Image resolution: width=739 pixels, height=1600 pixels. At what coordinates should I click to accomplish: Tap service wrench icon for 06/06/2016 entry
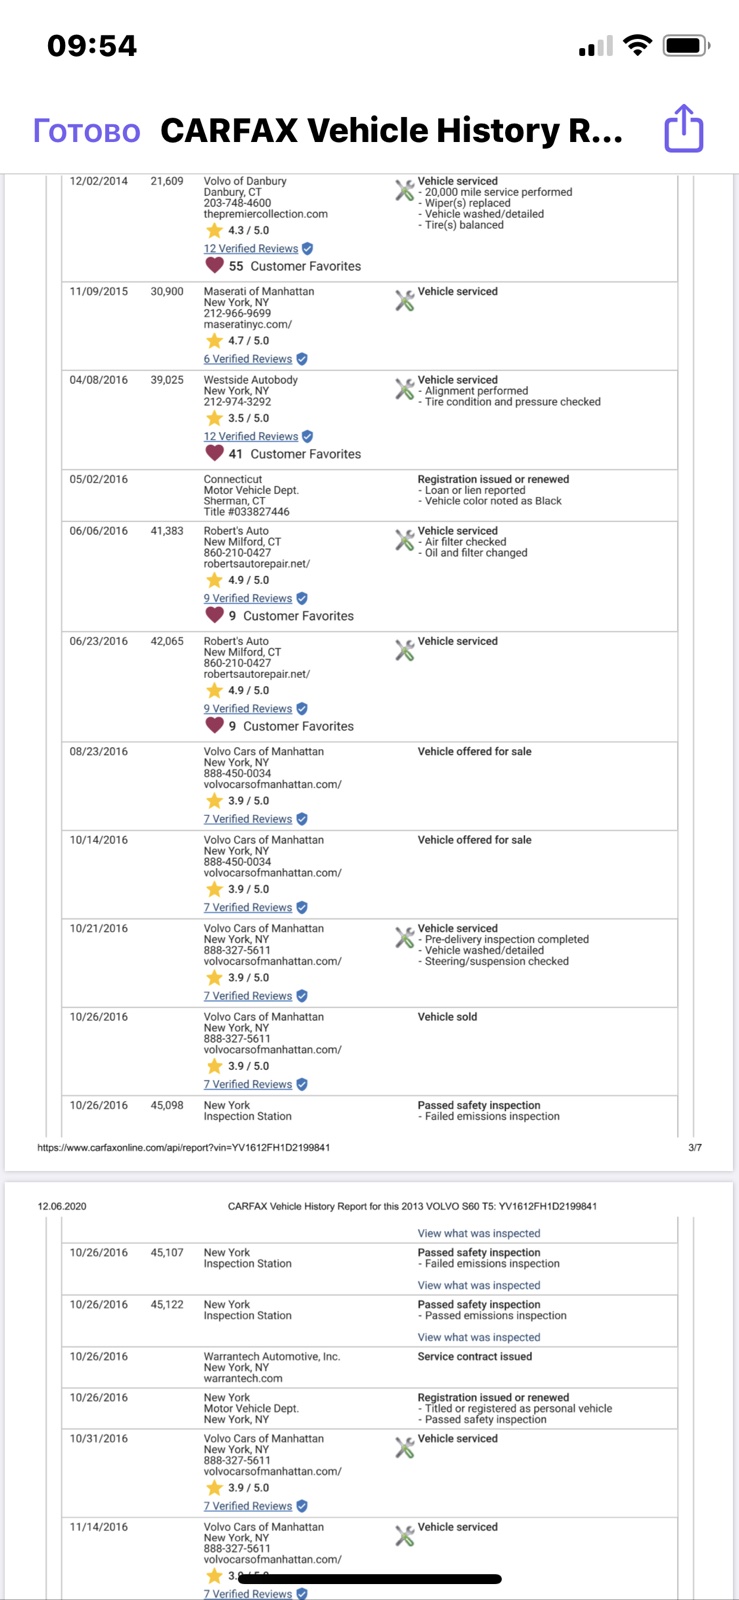coord(404,540)
